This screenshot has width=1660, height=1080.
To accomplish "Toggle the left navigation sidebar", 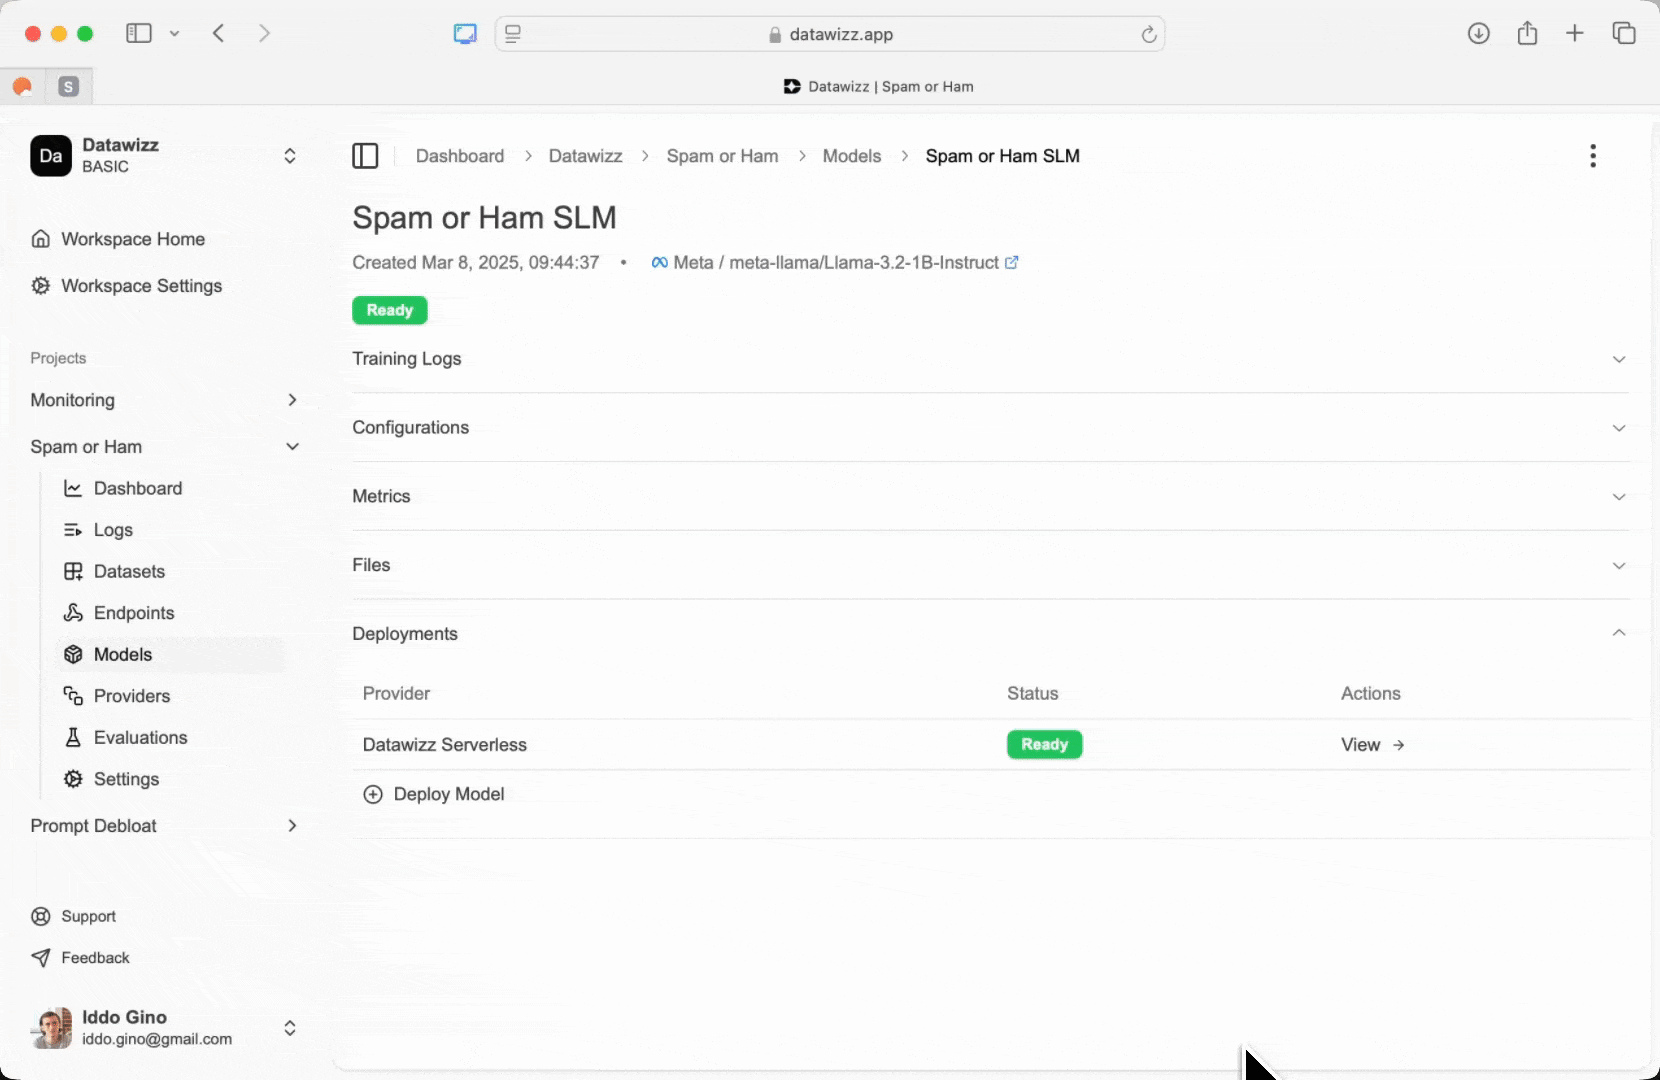I will tap(366, 156).
